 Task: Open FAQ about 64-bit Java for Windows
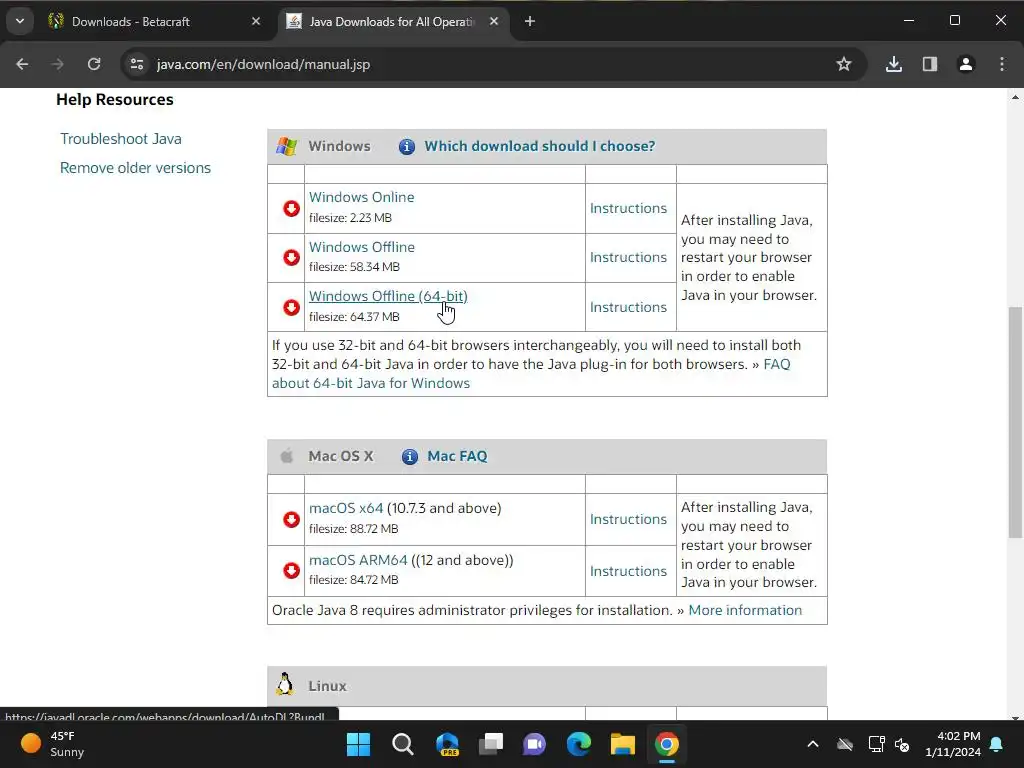click(x=371, y=383)
